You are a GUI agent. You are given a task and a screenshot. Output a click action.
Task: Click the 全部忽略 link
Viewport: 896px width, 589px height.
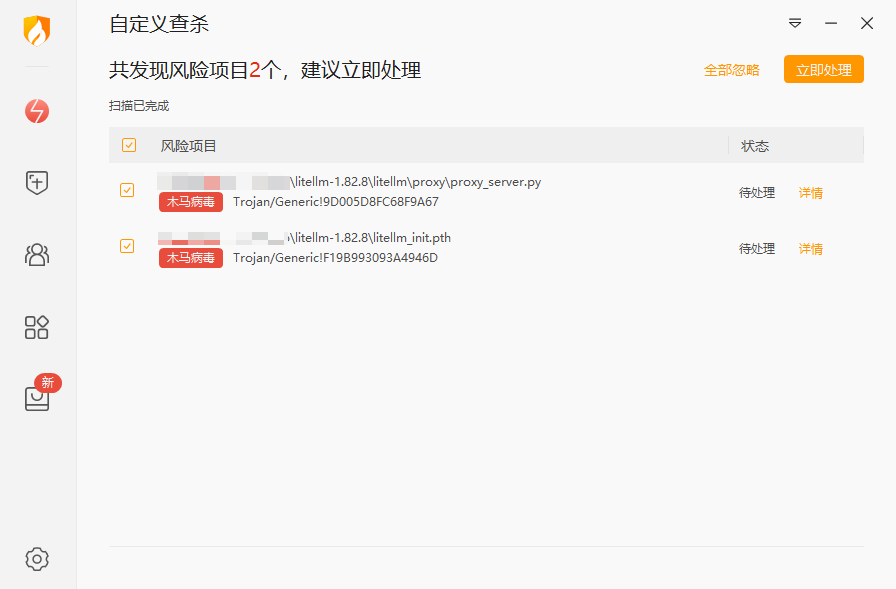tap(731, 70)
